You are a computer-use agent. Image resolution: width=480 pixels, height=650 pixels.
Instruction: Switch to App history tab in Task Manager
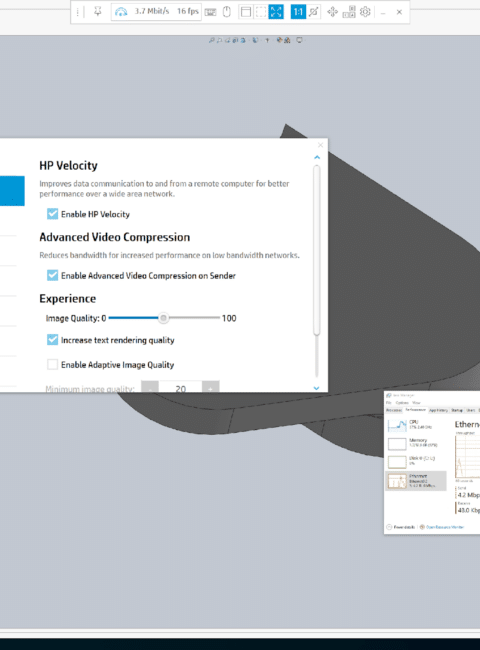click(439, 410)
